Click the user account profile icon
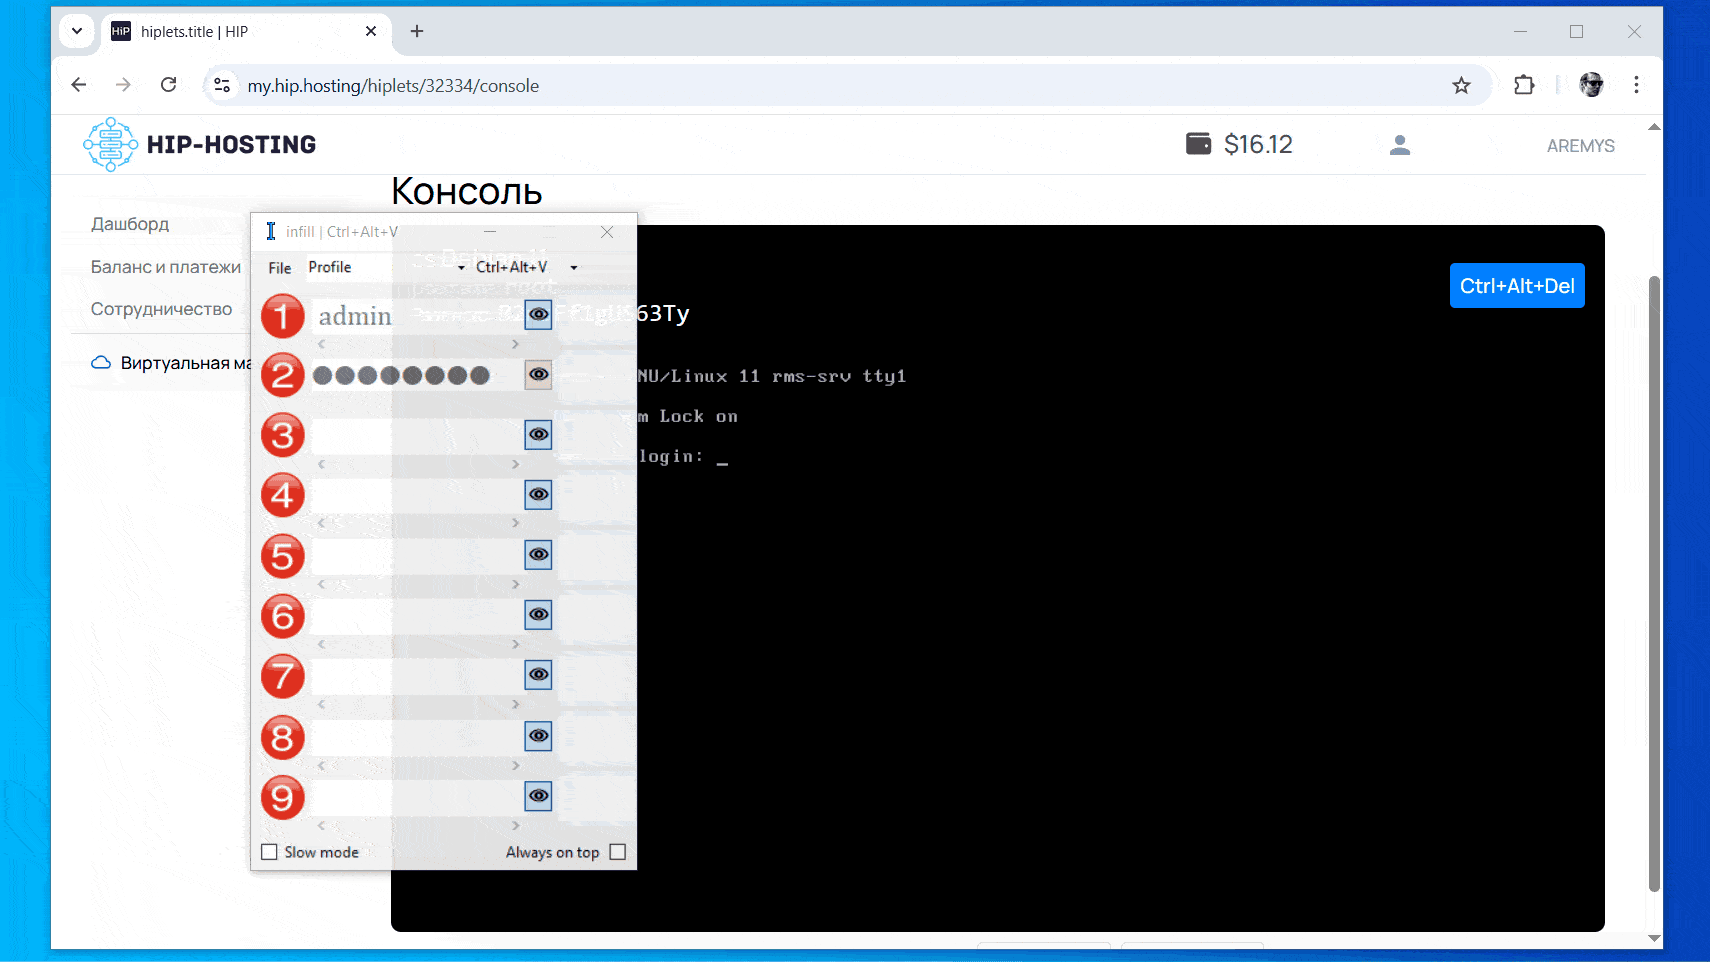 [1399, 145]
